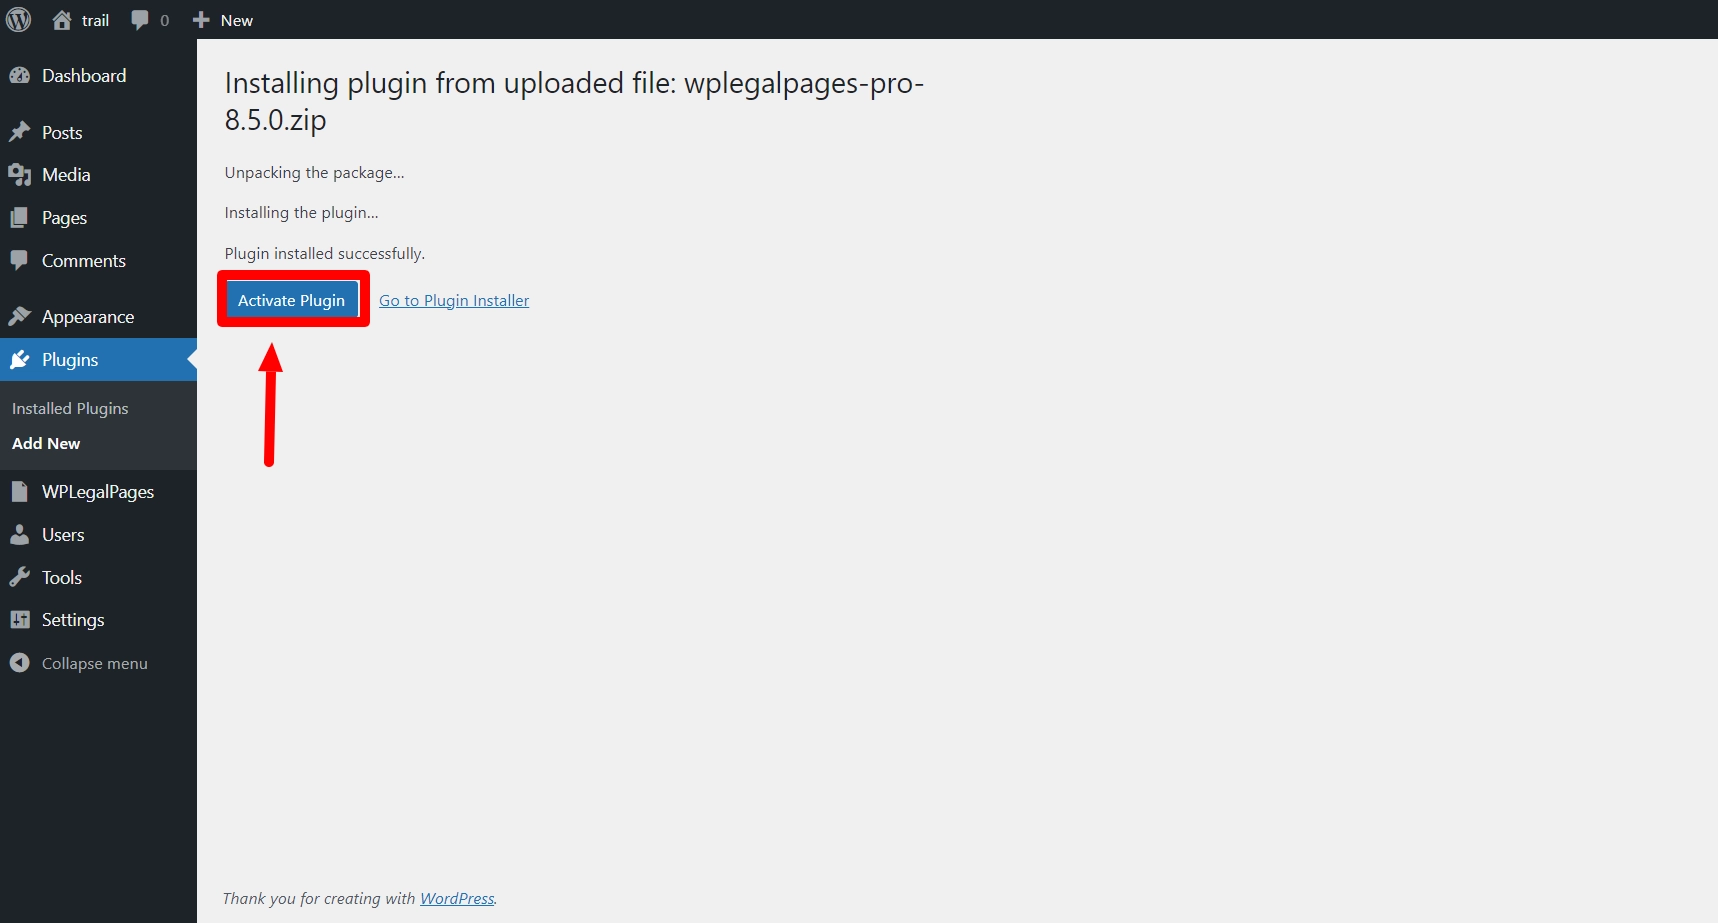Open Users via the person icon

click(x=21, y=534)
